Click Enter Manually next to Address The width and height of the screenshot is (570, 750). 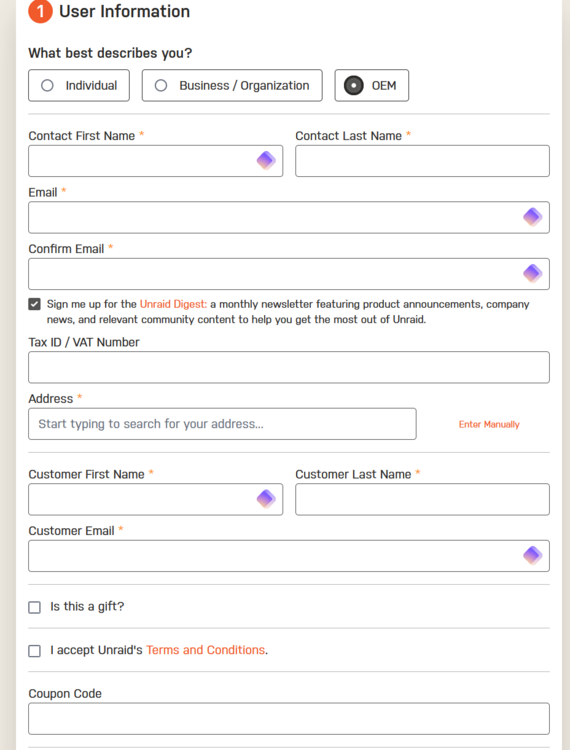point(489,424)
